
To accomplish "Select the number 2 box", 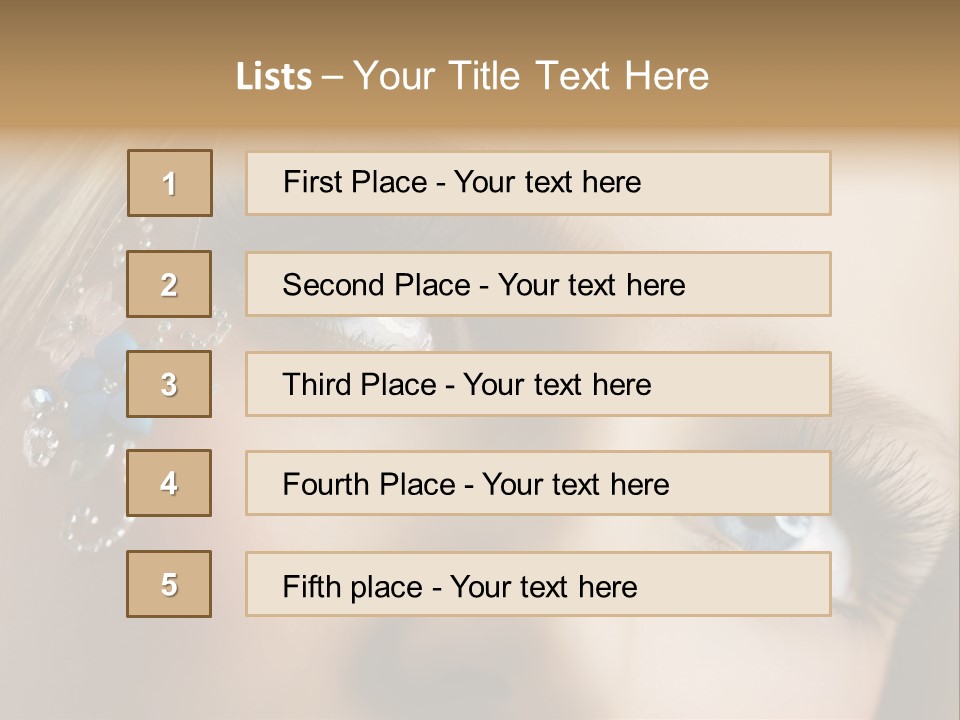I will 170,284.
